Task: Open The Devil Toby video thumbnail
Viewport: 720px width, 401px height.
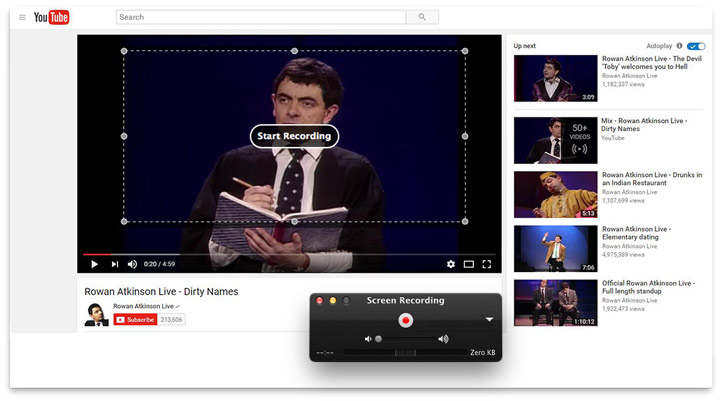Action: (556, 78)
